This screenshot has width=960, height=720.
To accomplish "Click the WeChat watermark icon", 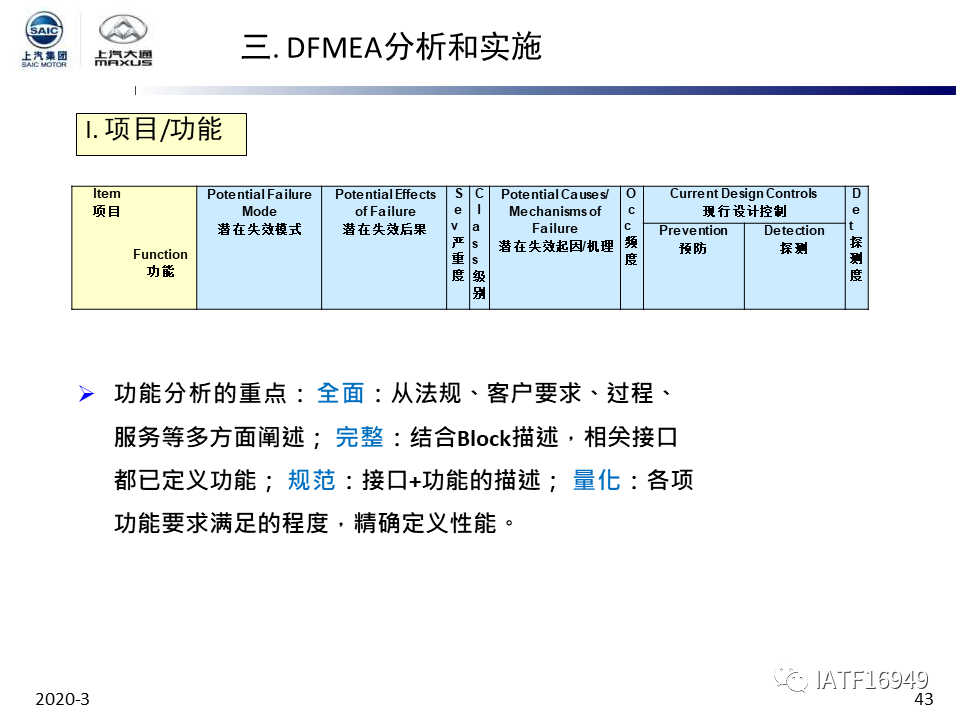I will [795, 681].
